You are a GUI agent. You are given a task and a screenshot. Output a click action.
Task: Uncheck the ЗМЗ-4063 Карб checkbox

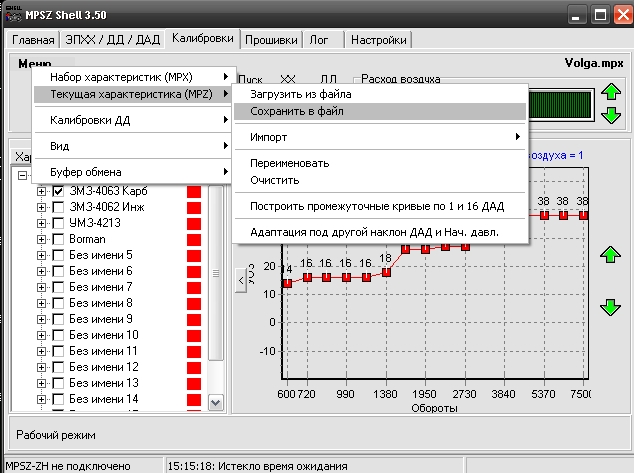click(x=58, y=191)
